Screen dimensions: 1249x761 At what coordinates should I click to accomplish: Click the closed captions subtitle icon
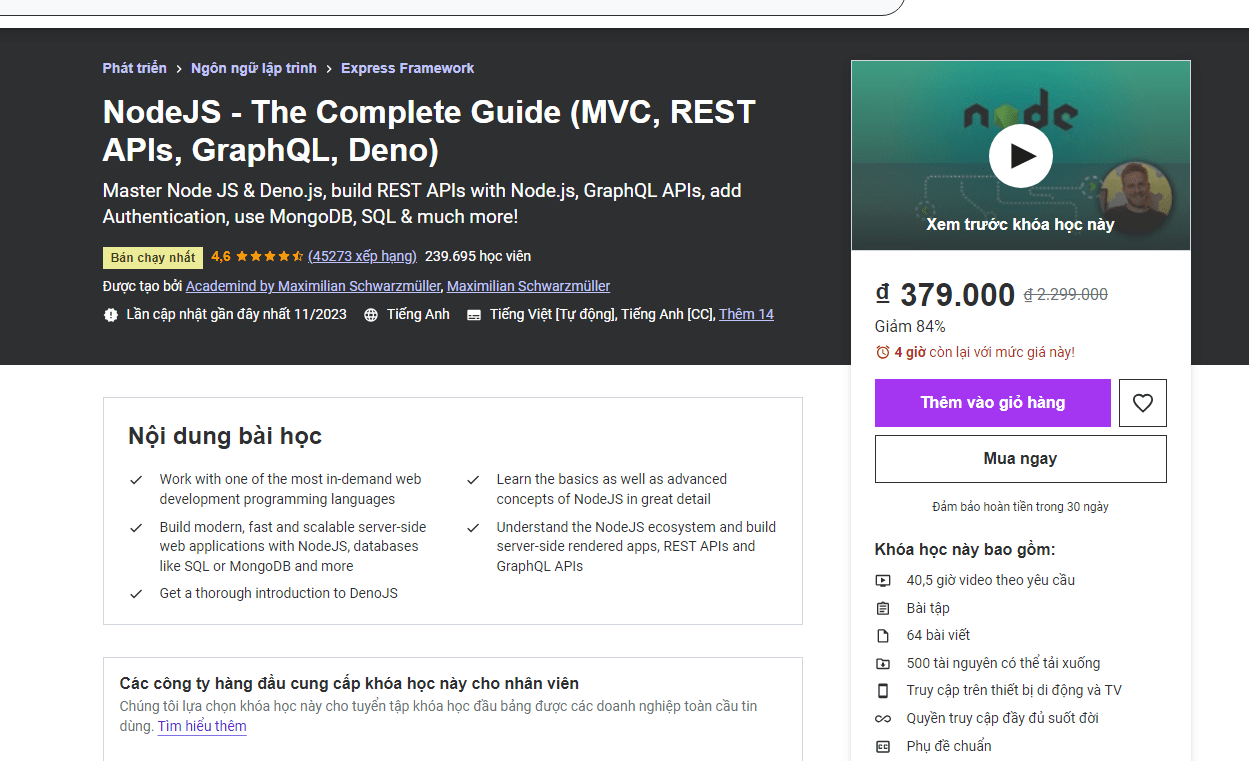tap(473, 315)
